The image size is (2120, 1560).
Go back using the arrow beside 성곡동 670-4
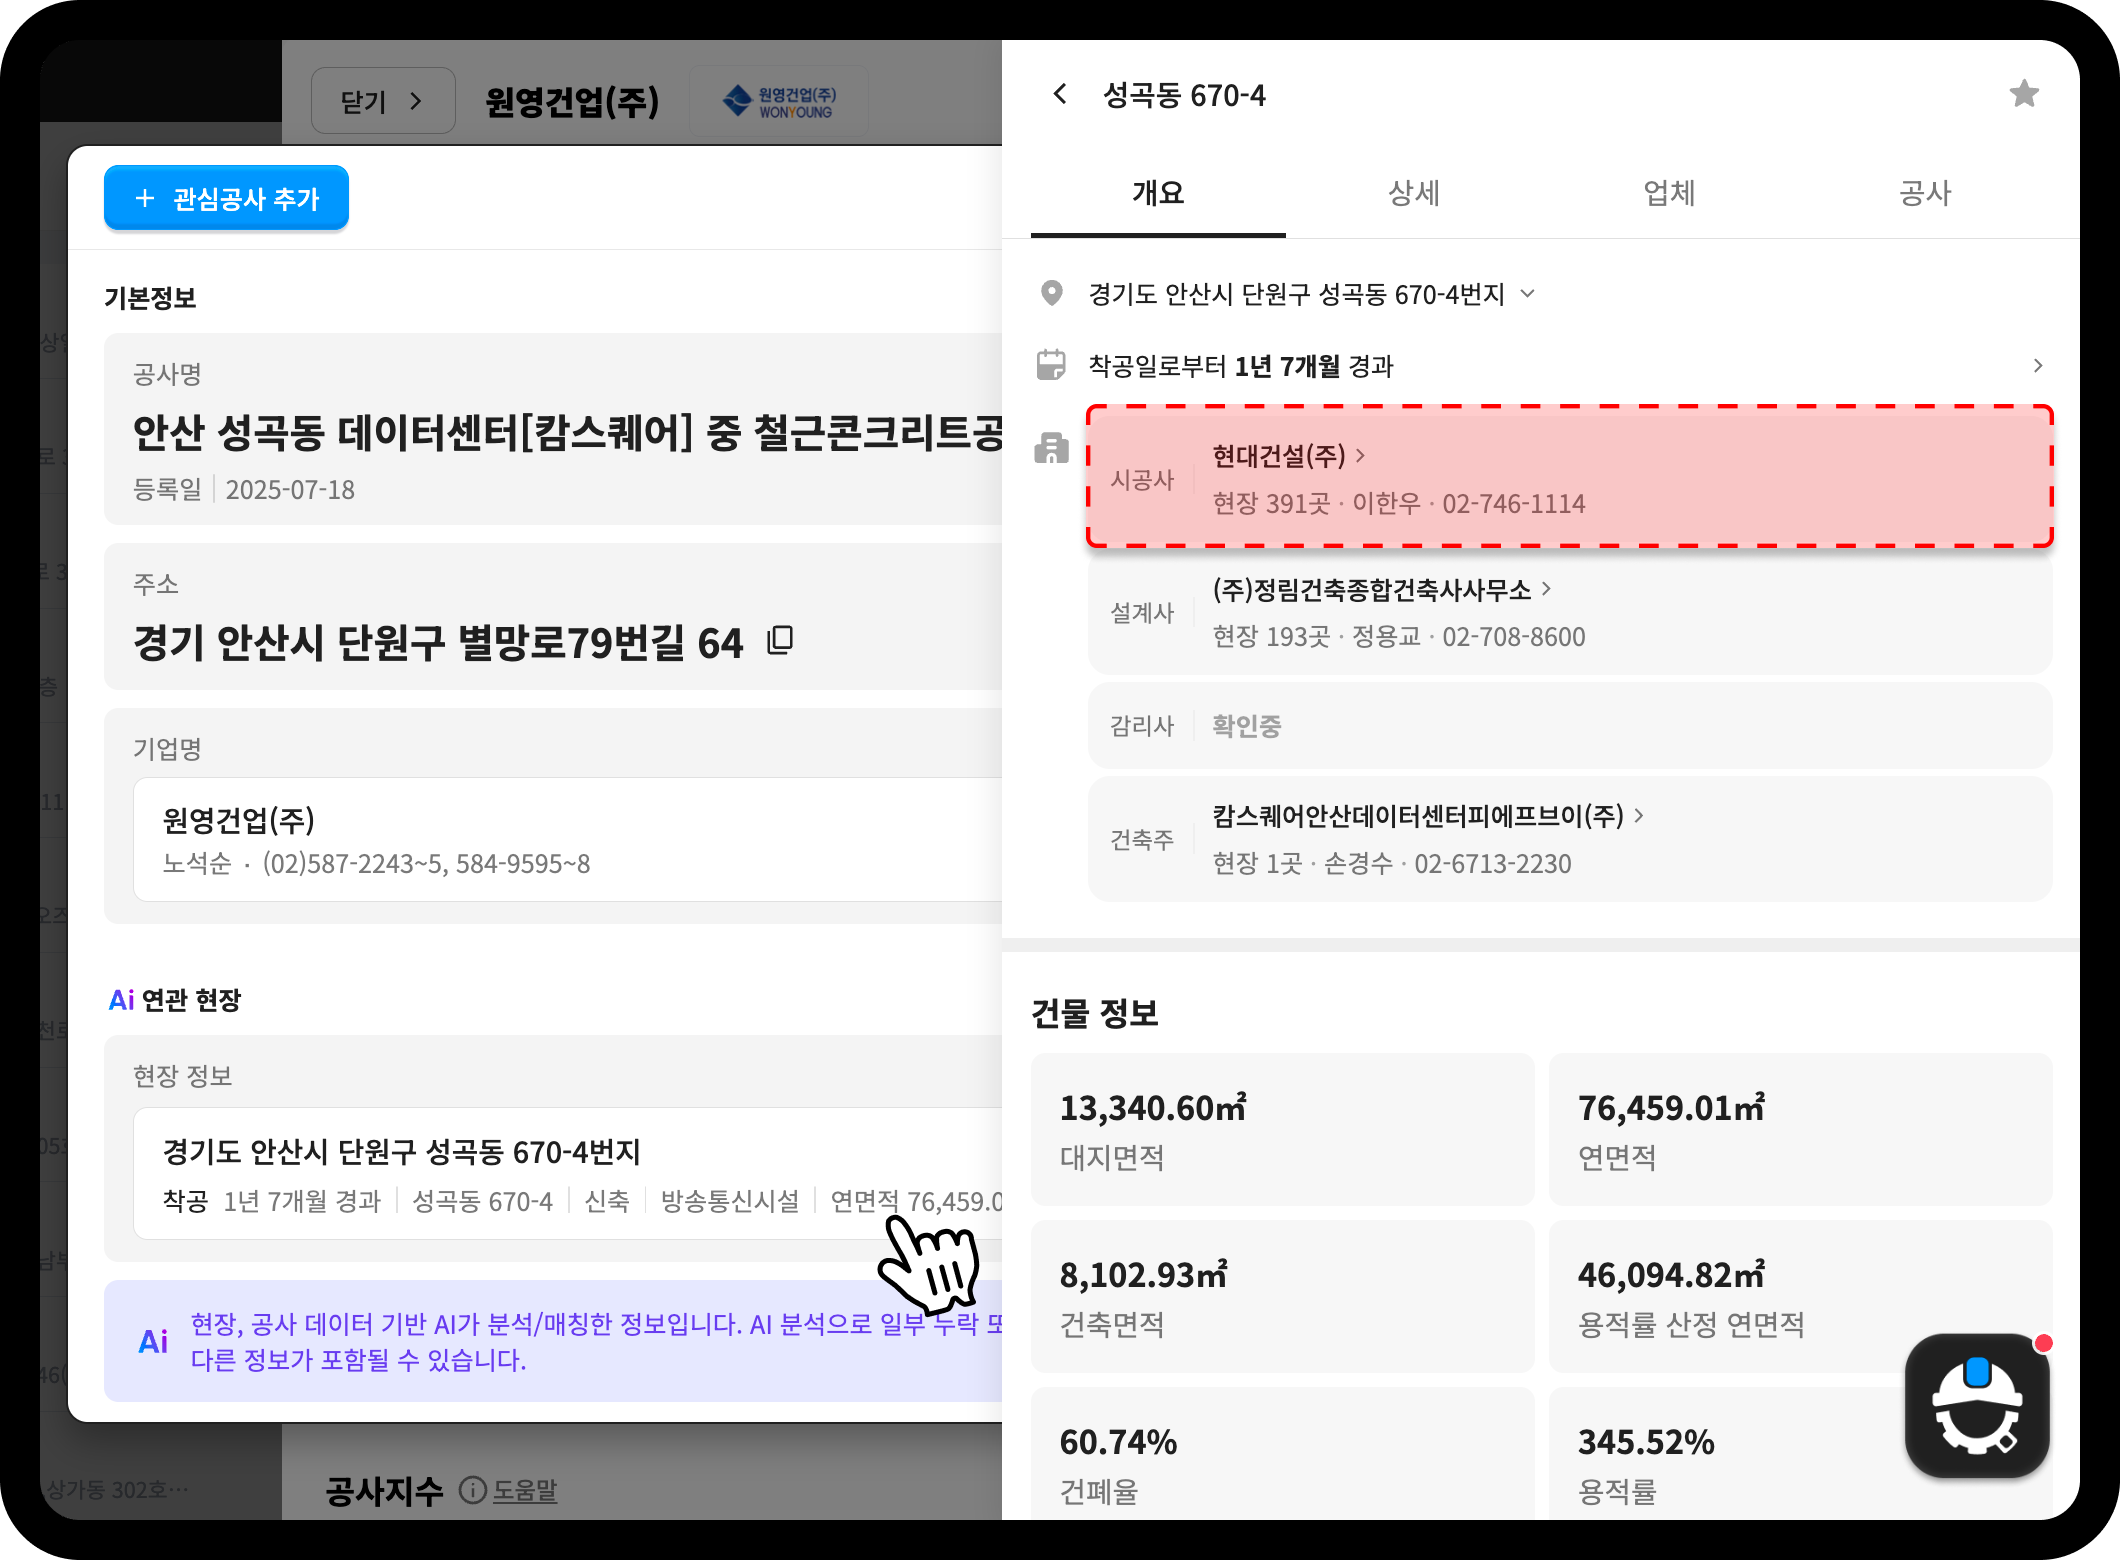[1060, 95]
